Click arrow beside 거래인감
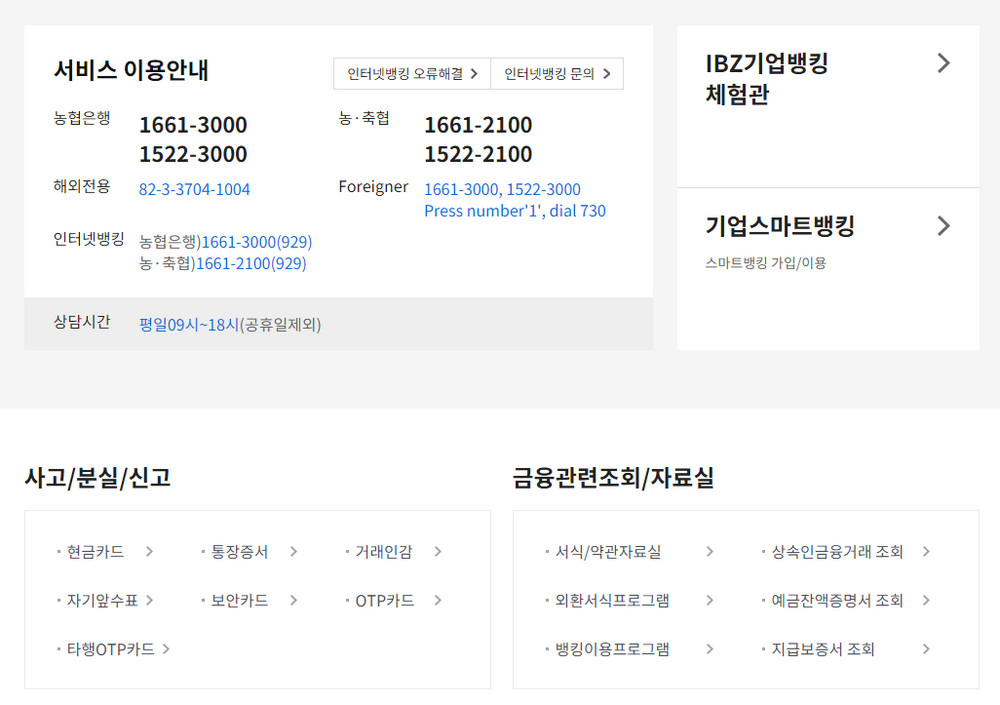This screenshot has width=1000, height=705. click(438, 552)
